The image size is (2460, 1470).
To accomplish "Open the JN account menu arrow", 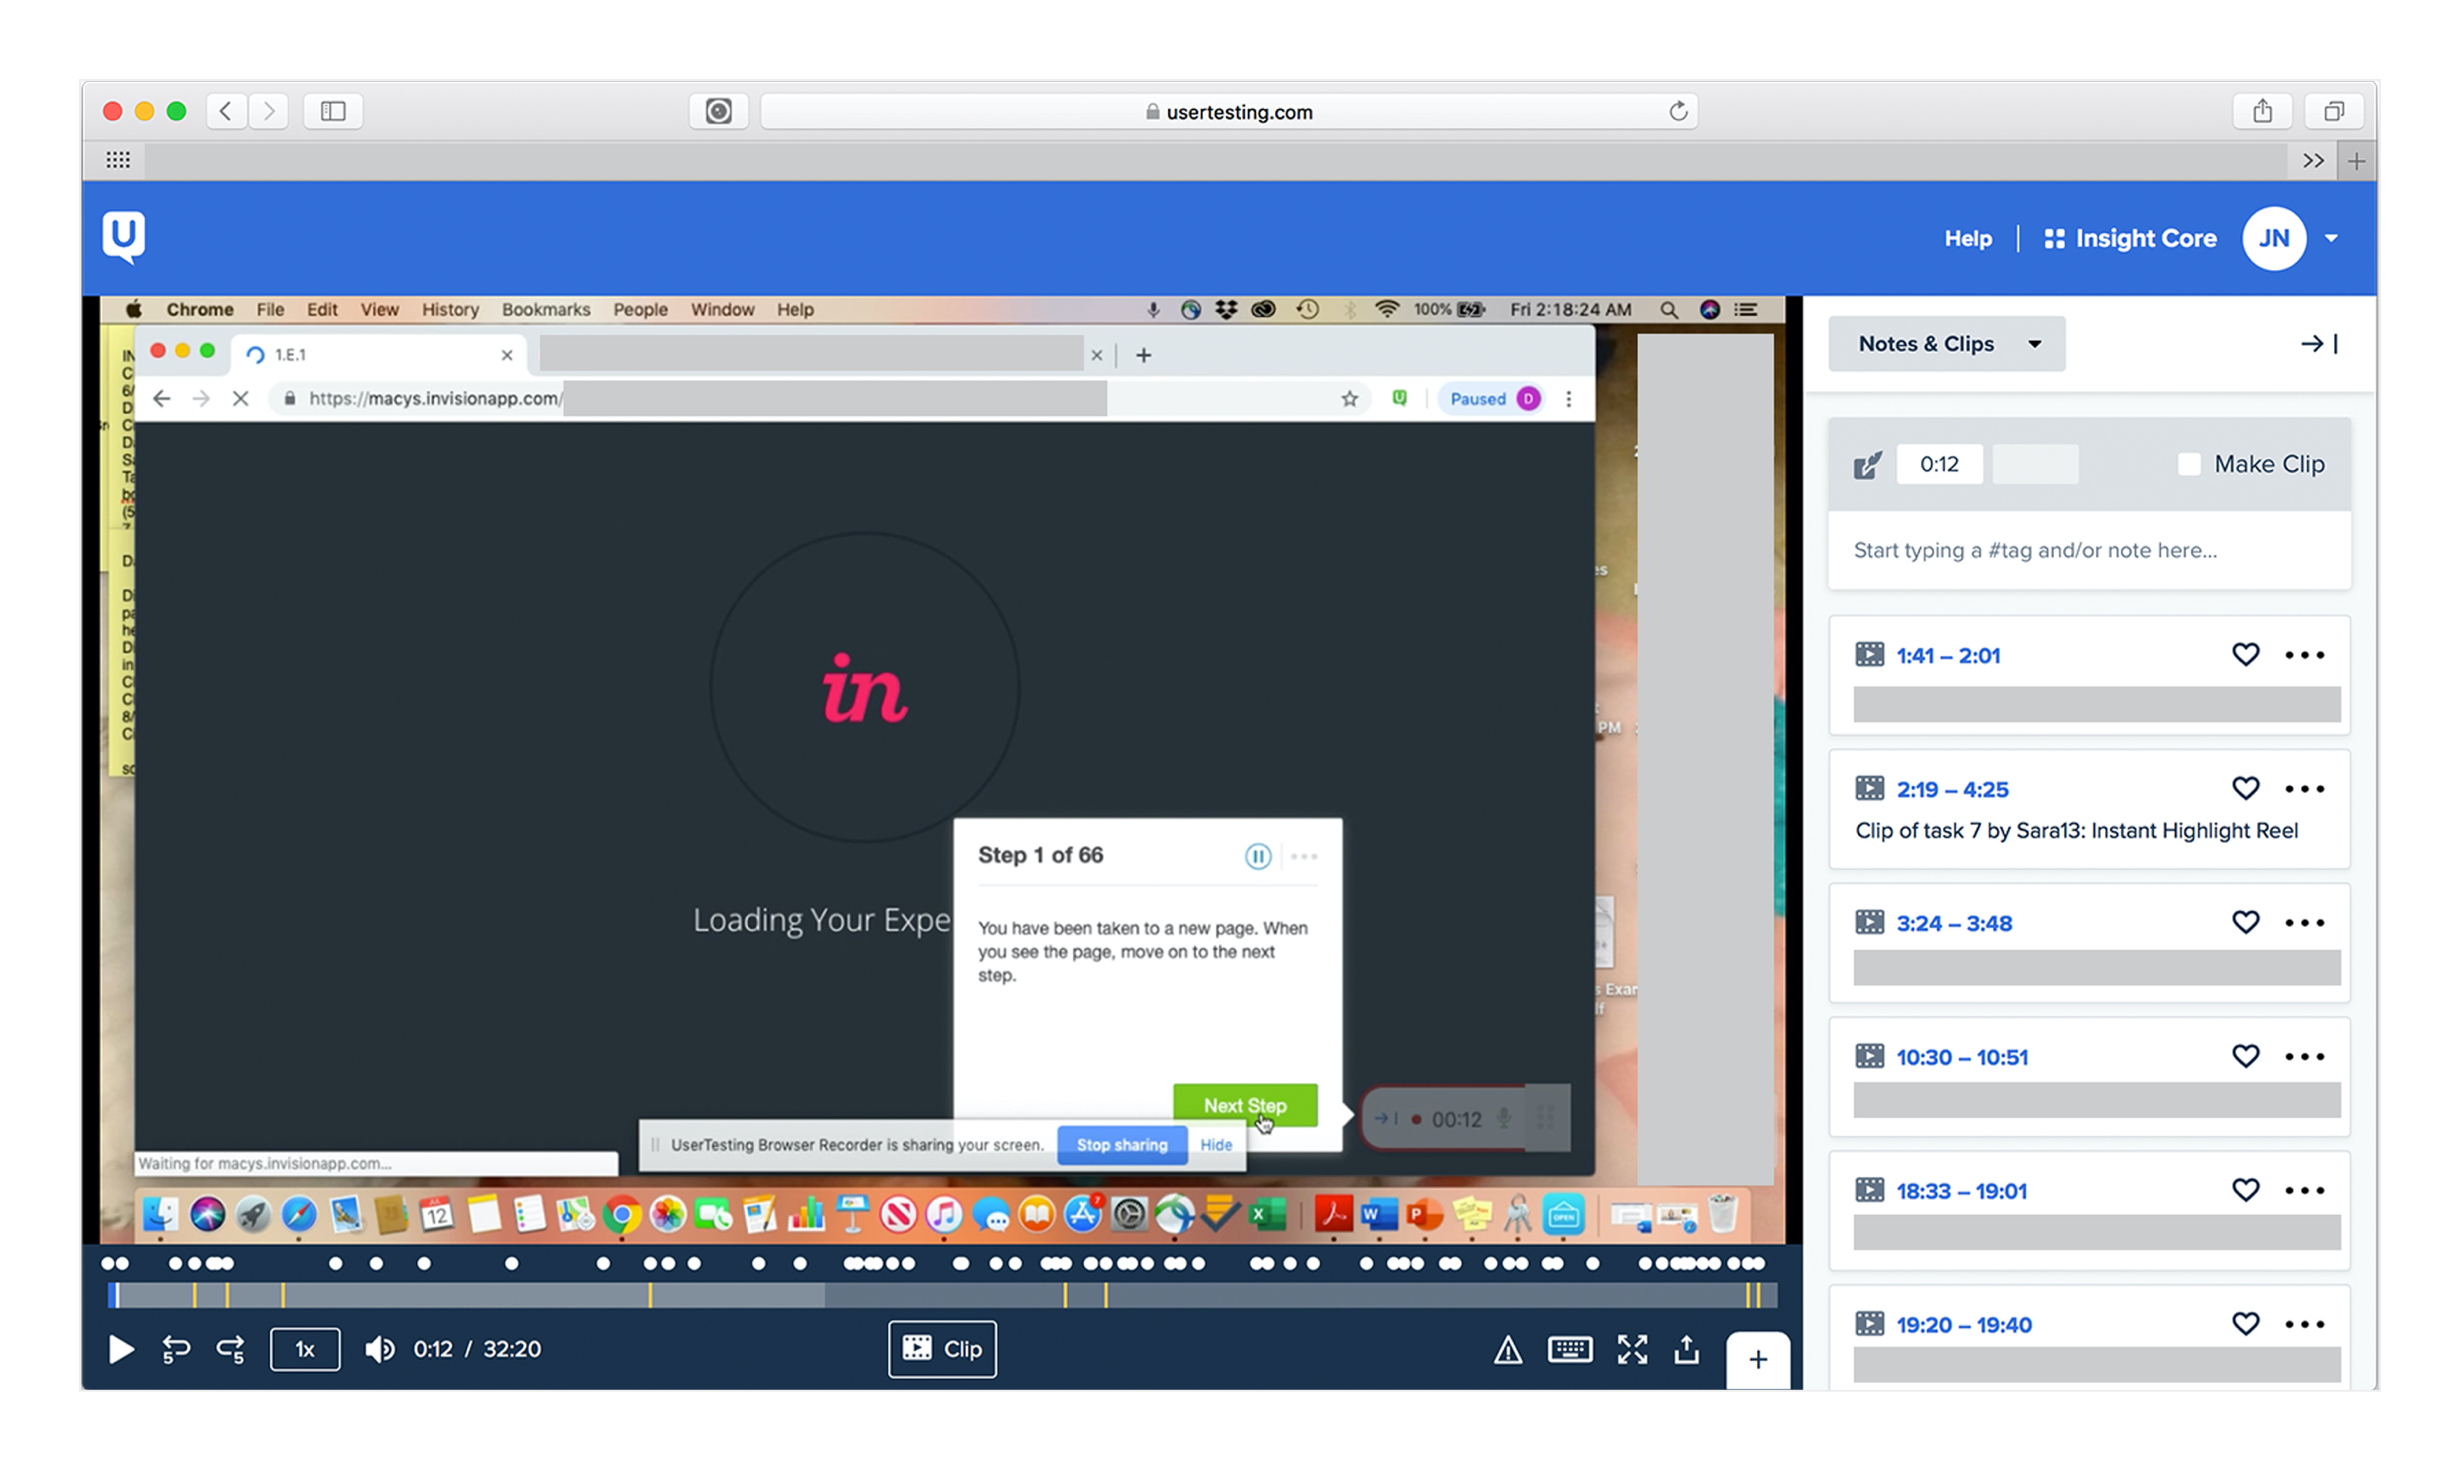I will click(x=2331, y=239).
